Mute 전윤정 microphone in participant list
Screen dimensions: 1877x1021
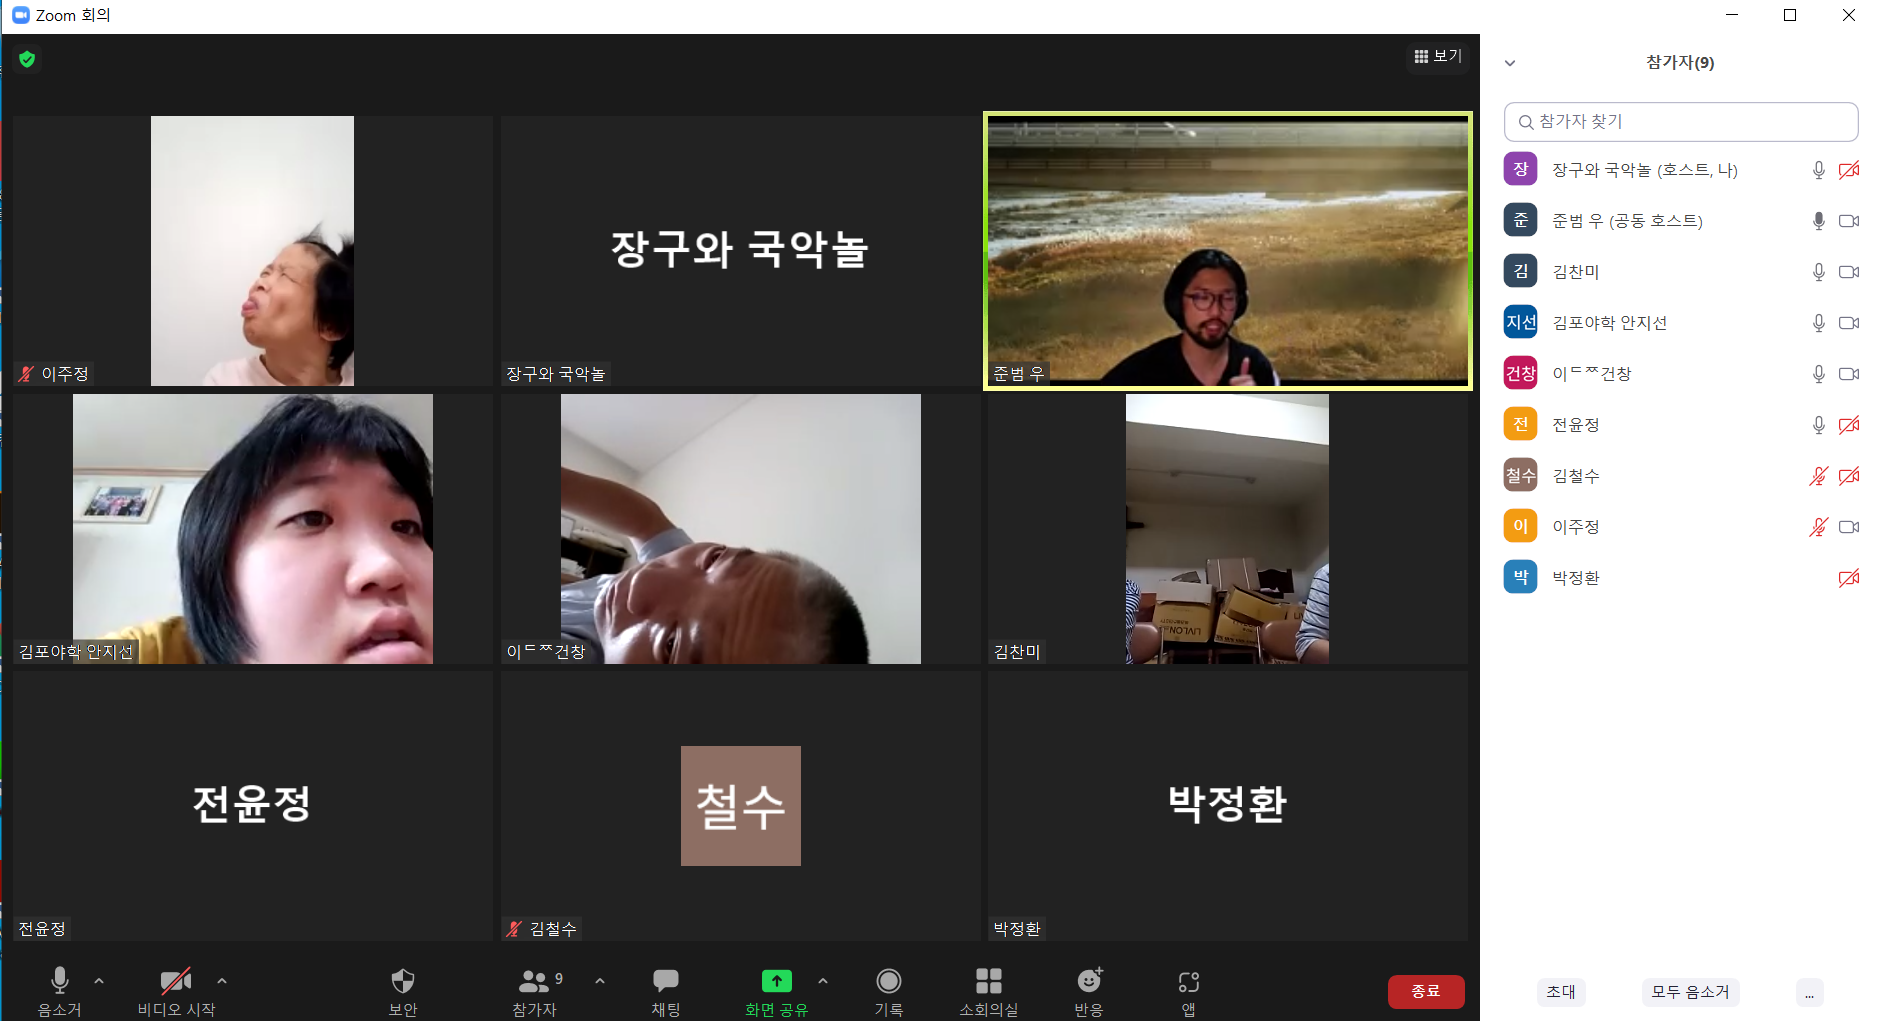1819,425
